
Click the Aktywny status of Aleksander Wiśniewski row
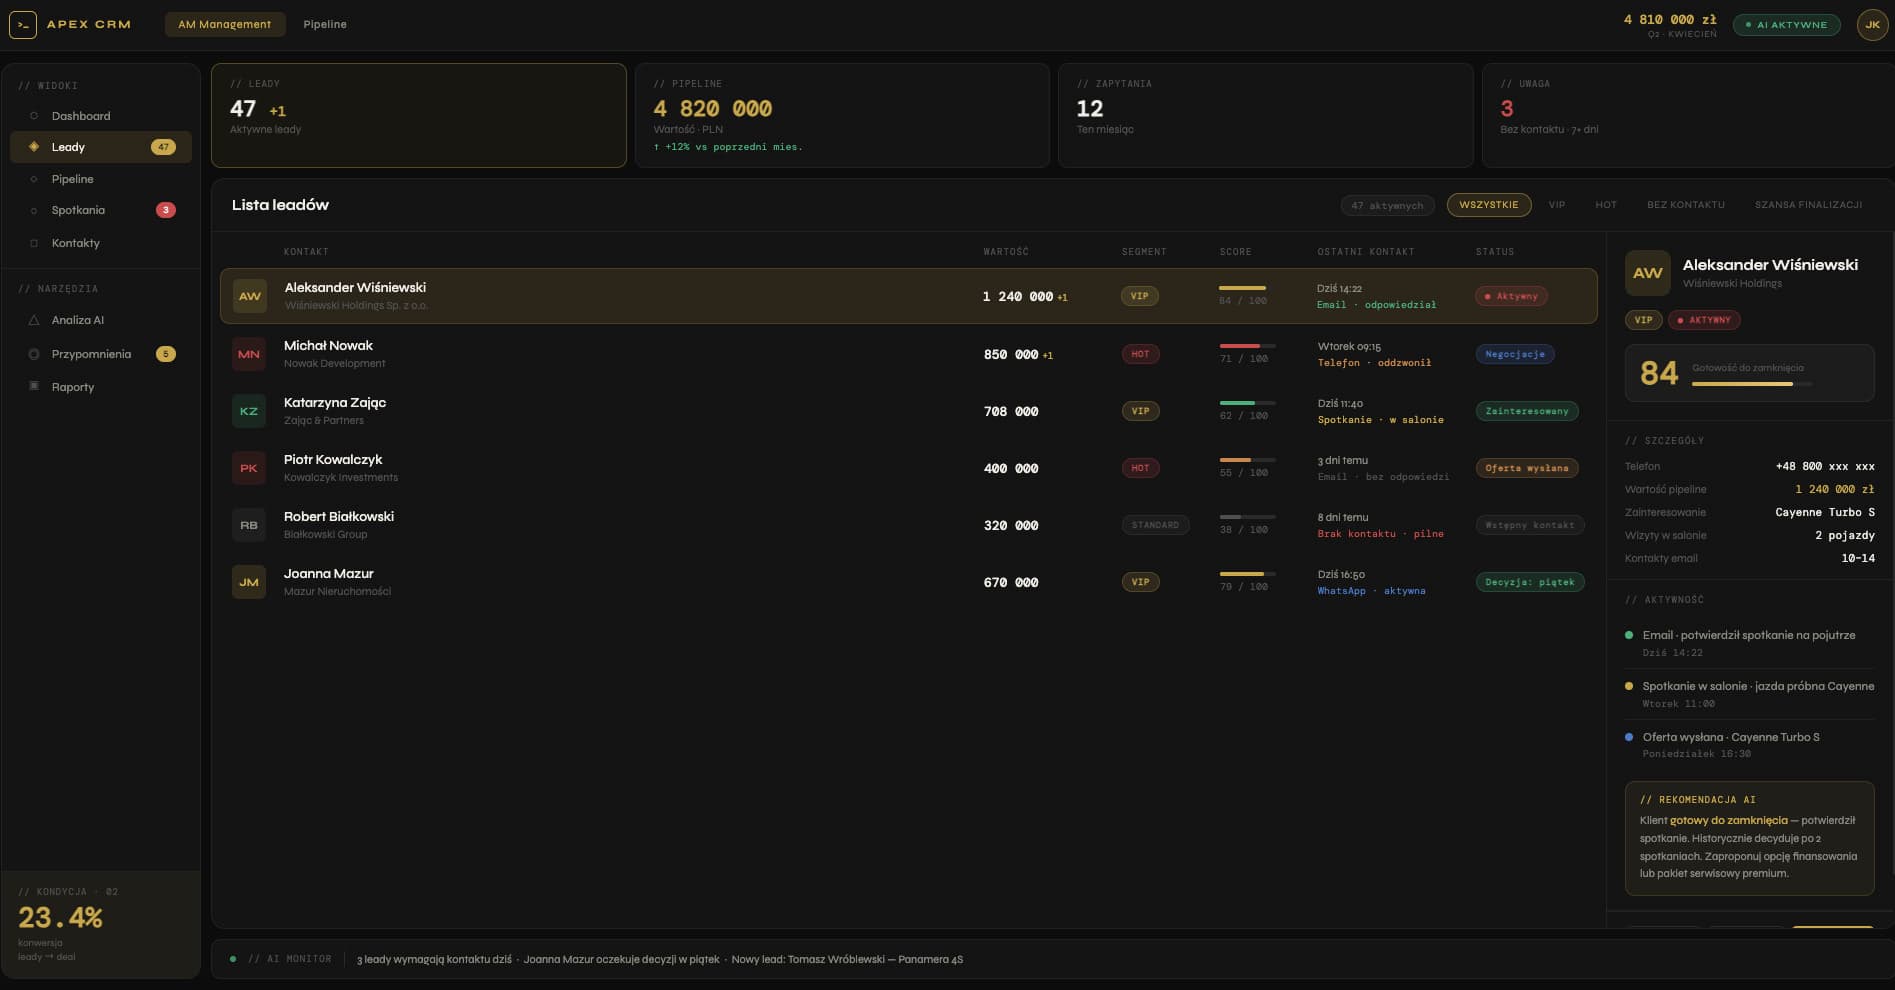[1511, 296]
